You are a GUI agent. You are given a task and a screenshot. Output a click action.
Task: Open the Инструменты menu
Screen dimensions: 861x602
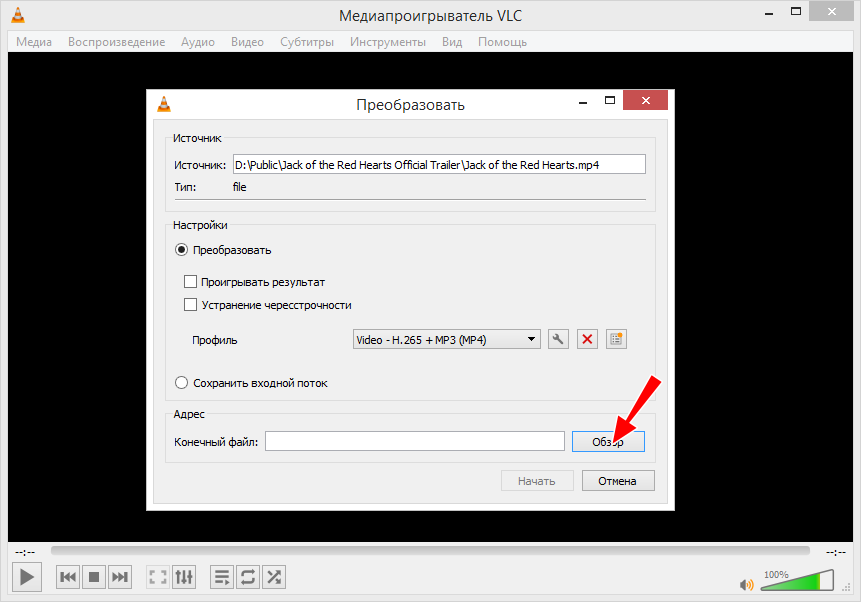click(388, 42)
